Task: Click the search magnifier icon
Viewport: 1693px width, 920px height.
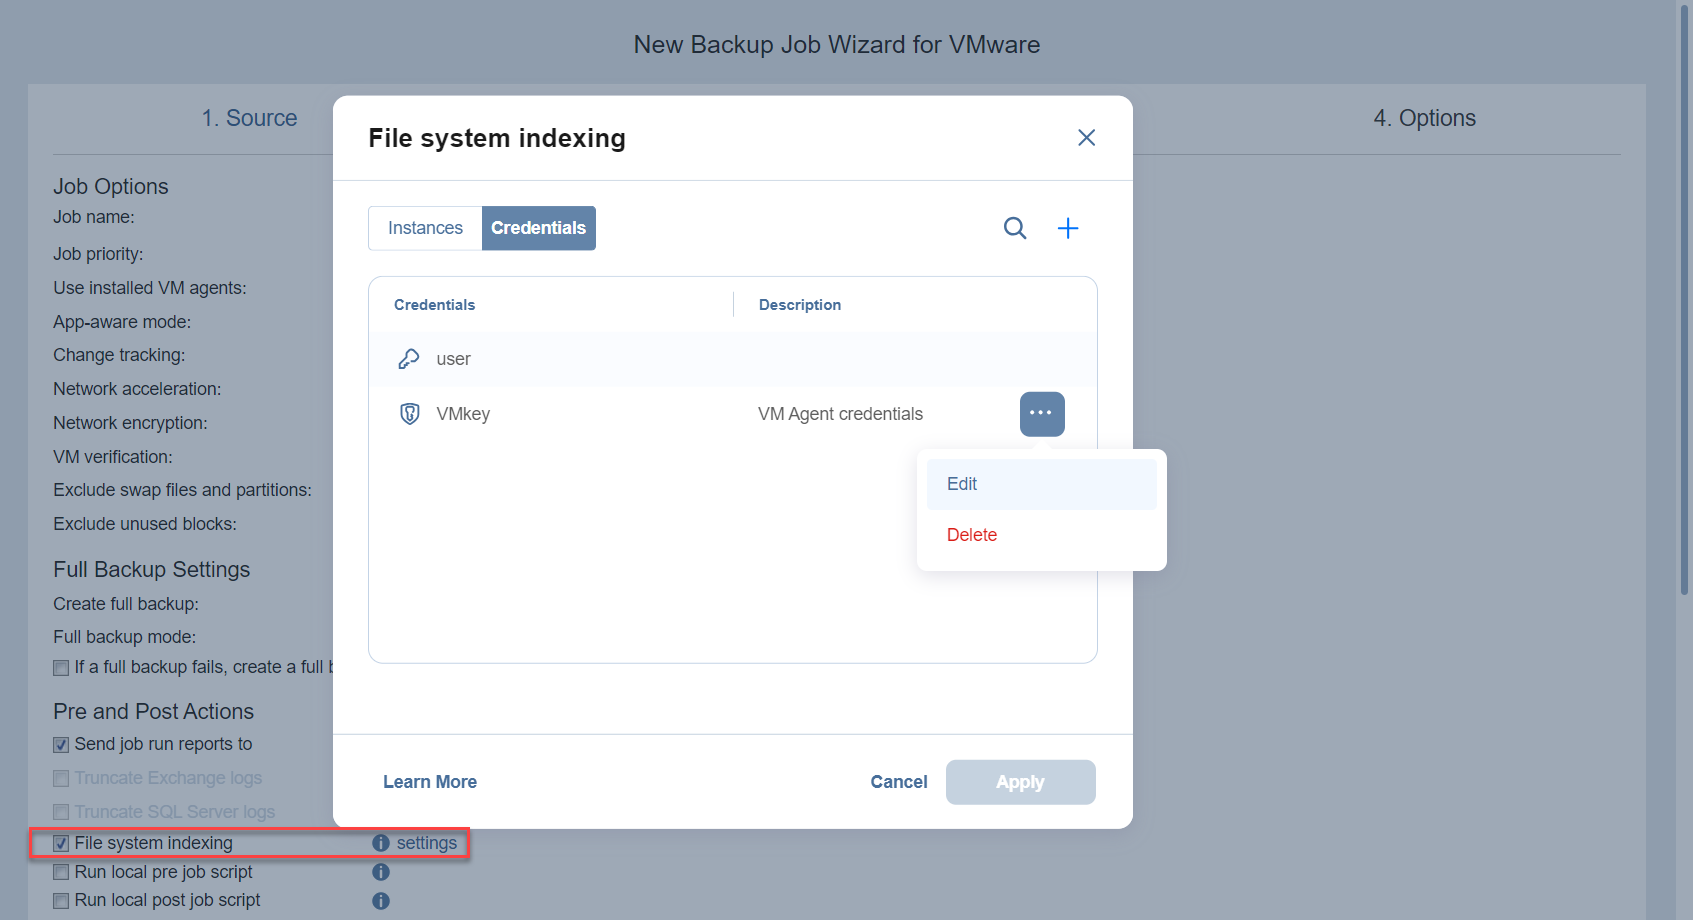Action: coord(1014,228)
